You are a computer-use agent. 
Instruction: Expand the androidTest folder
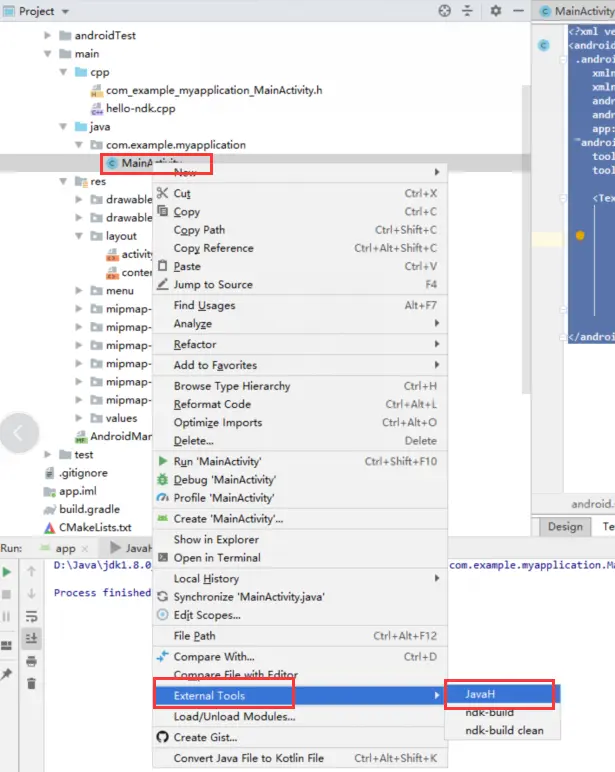tap(47, 35)
